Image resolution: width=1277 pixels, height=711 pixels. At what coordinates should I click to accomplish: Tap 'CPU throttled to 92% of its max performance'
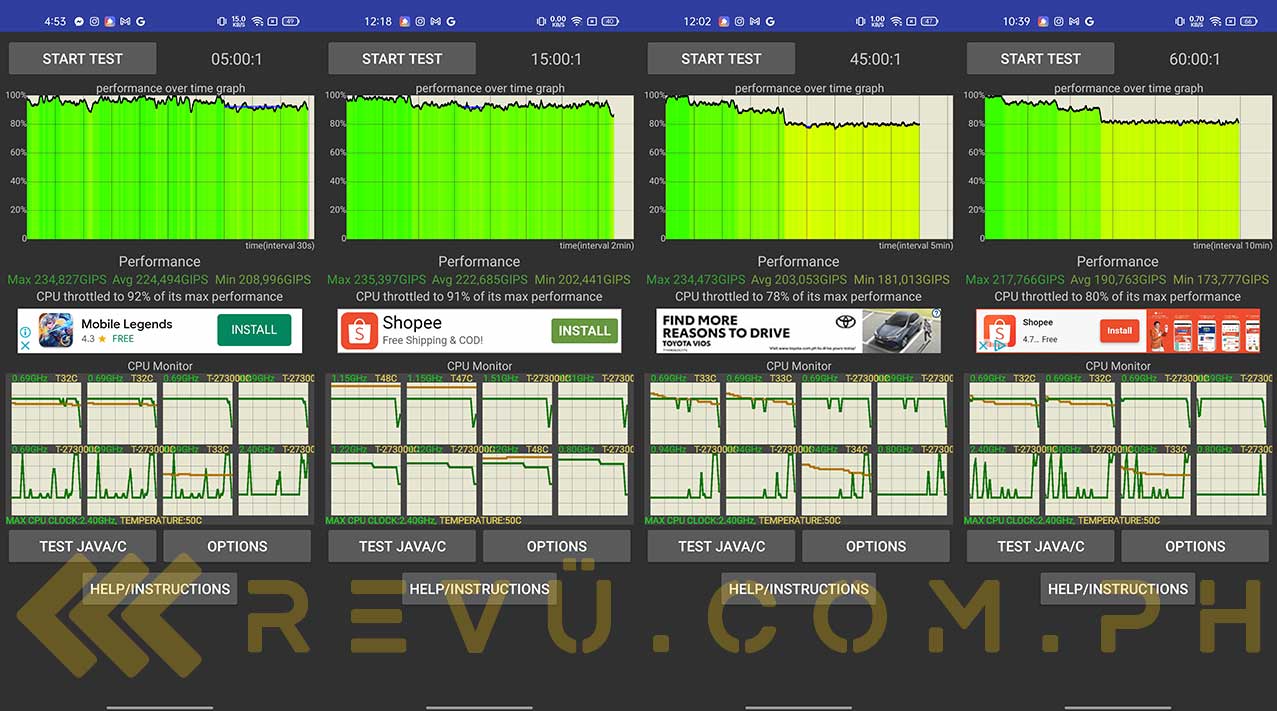tap(160, 297)
